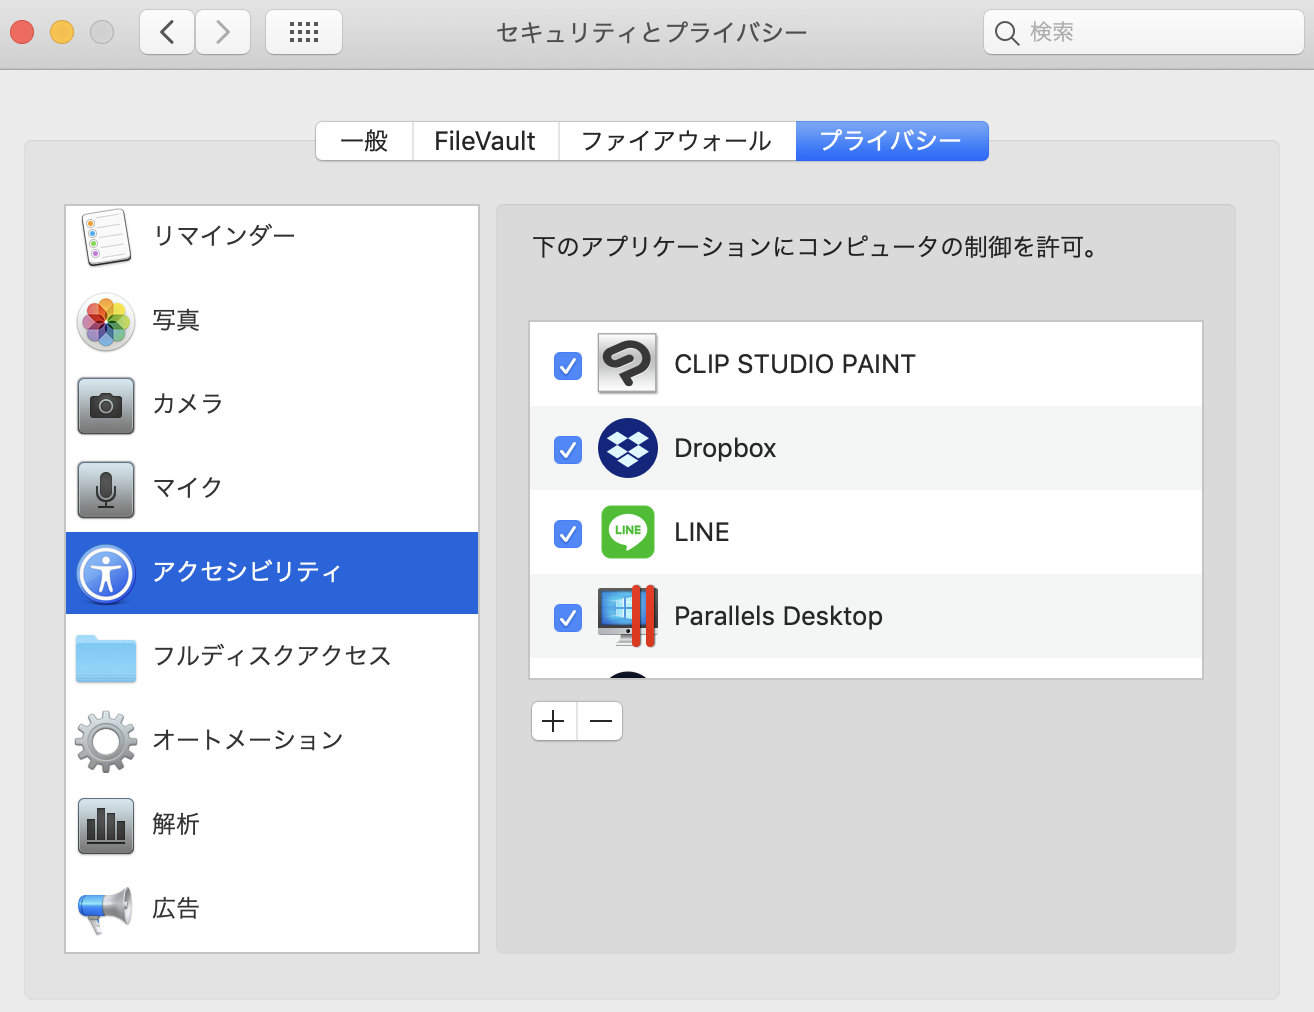Click the Photos (写真) pinwheel icon
This screenshot has height=1012, width=1314.
pos(106,322)
